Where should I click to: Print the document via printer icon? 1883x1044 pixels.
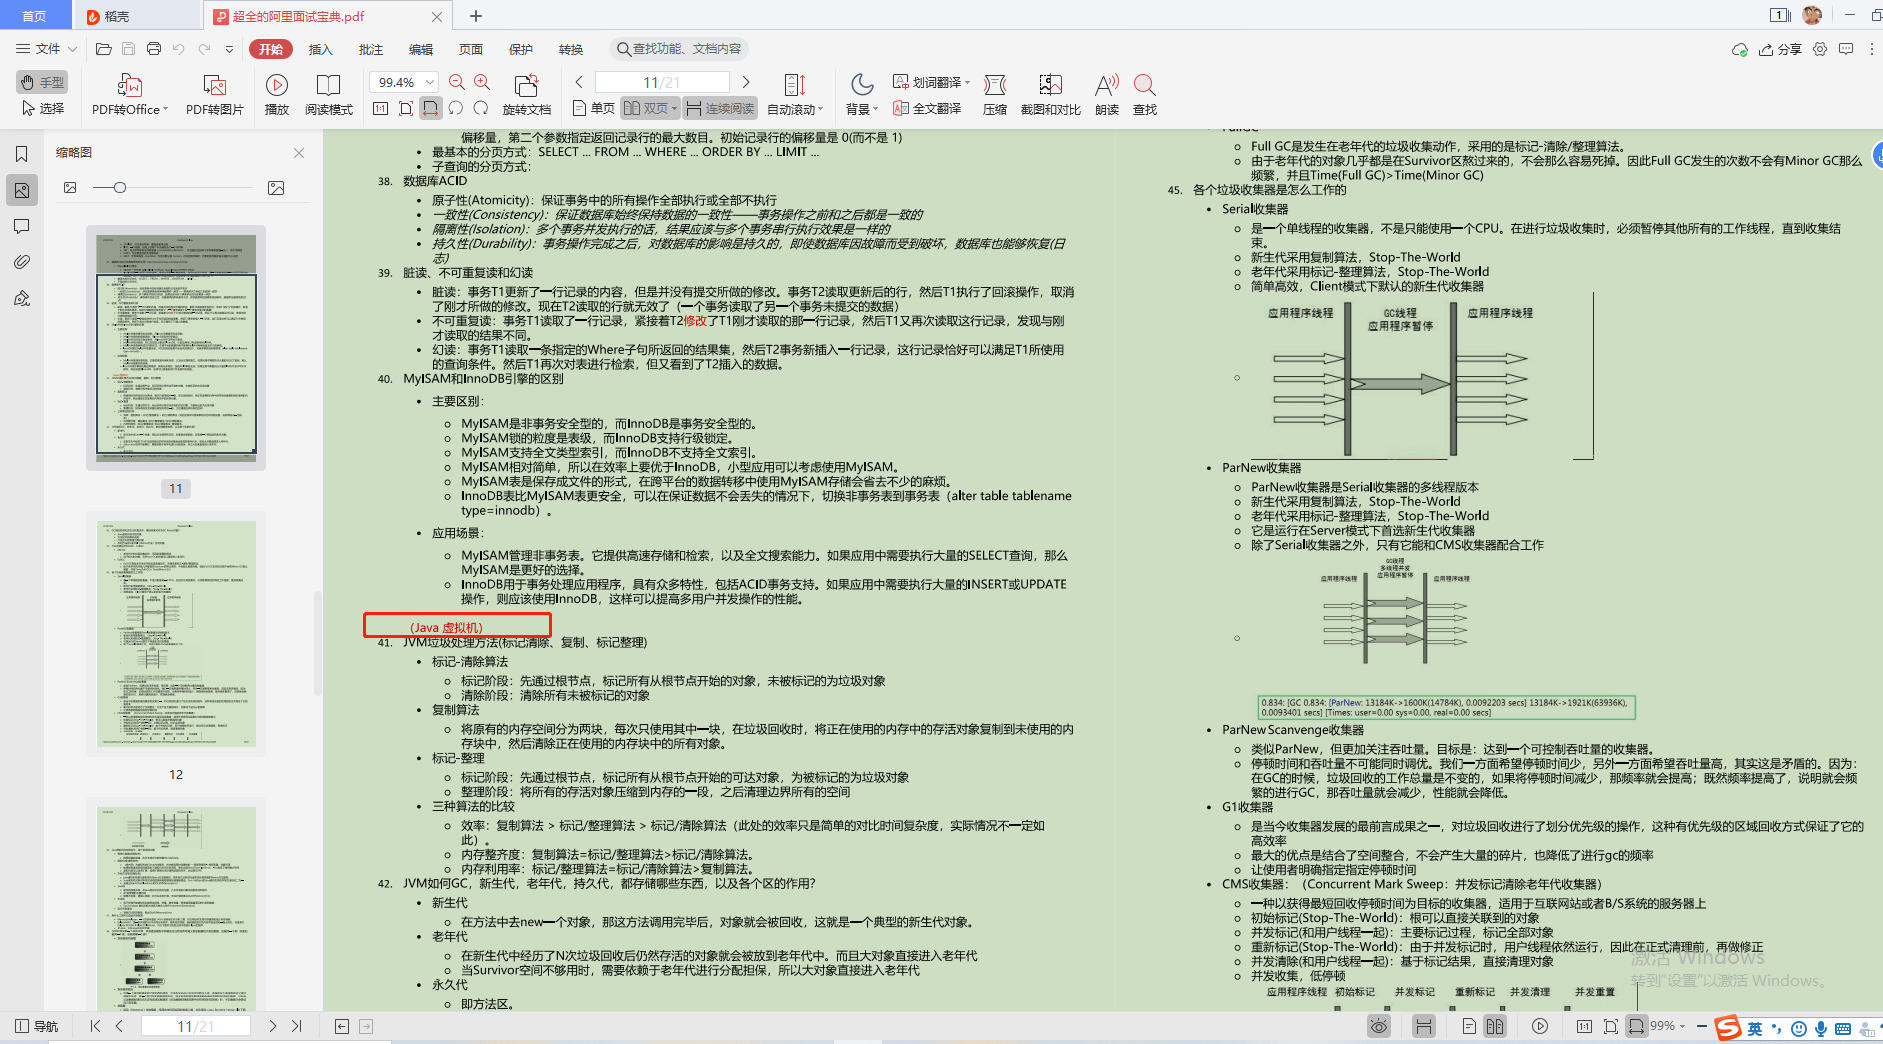pos(153,49)
